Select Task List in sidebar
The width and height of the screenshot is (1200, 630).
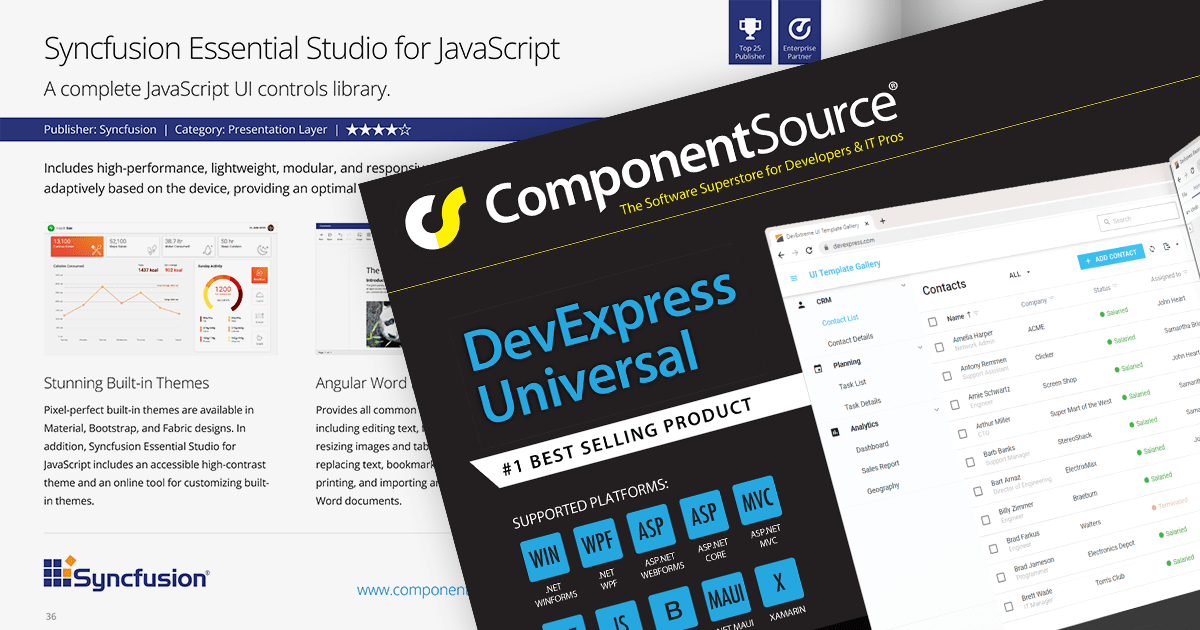tap(853, 383)
